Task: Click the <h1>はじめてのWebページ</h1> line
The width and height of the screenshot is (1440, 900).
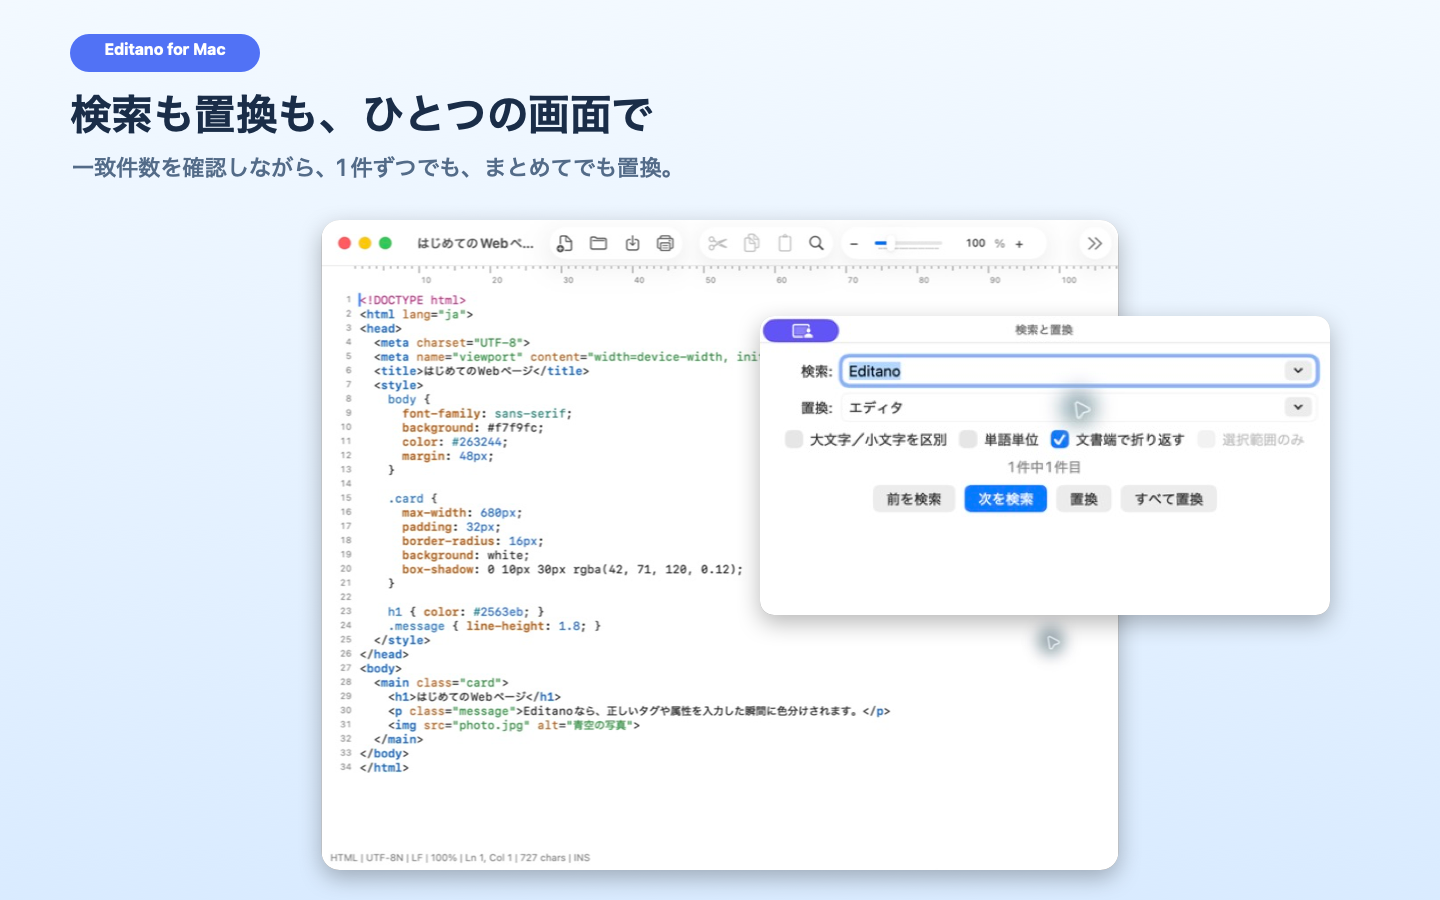Action: click(474, 697)
